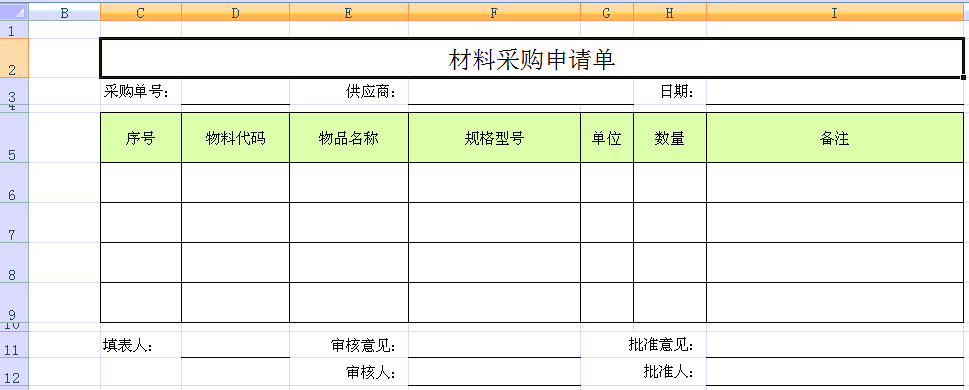Select column F header

click(494, 12)
